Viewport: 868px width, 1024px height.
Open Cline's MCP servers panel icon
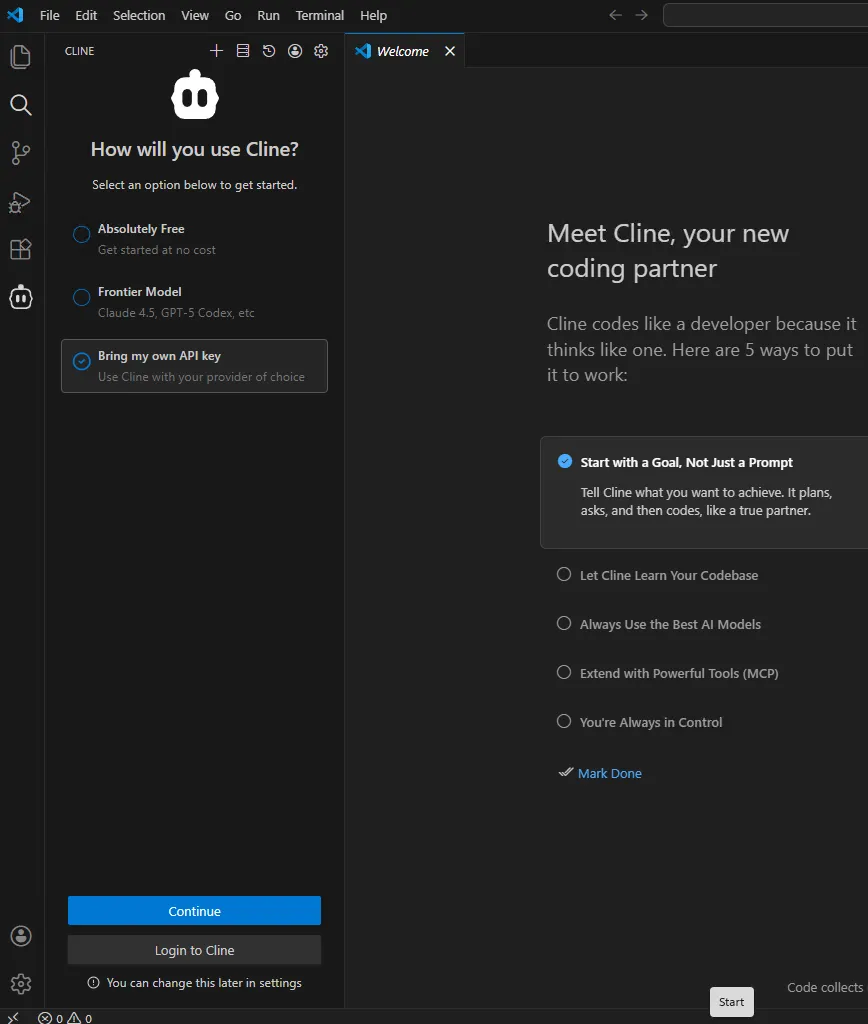[242, 50]
